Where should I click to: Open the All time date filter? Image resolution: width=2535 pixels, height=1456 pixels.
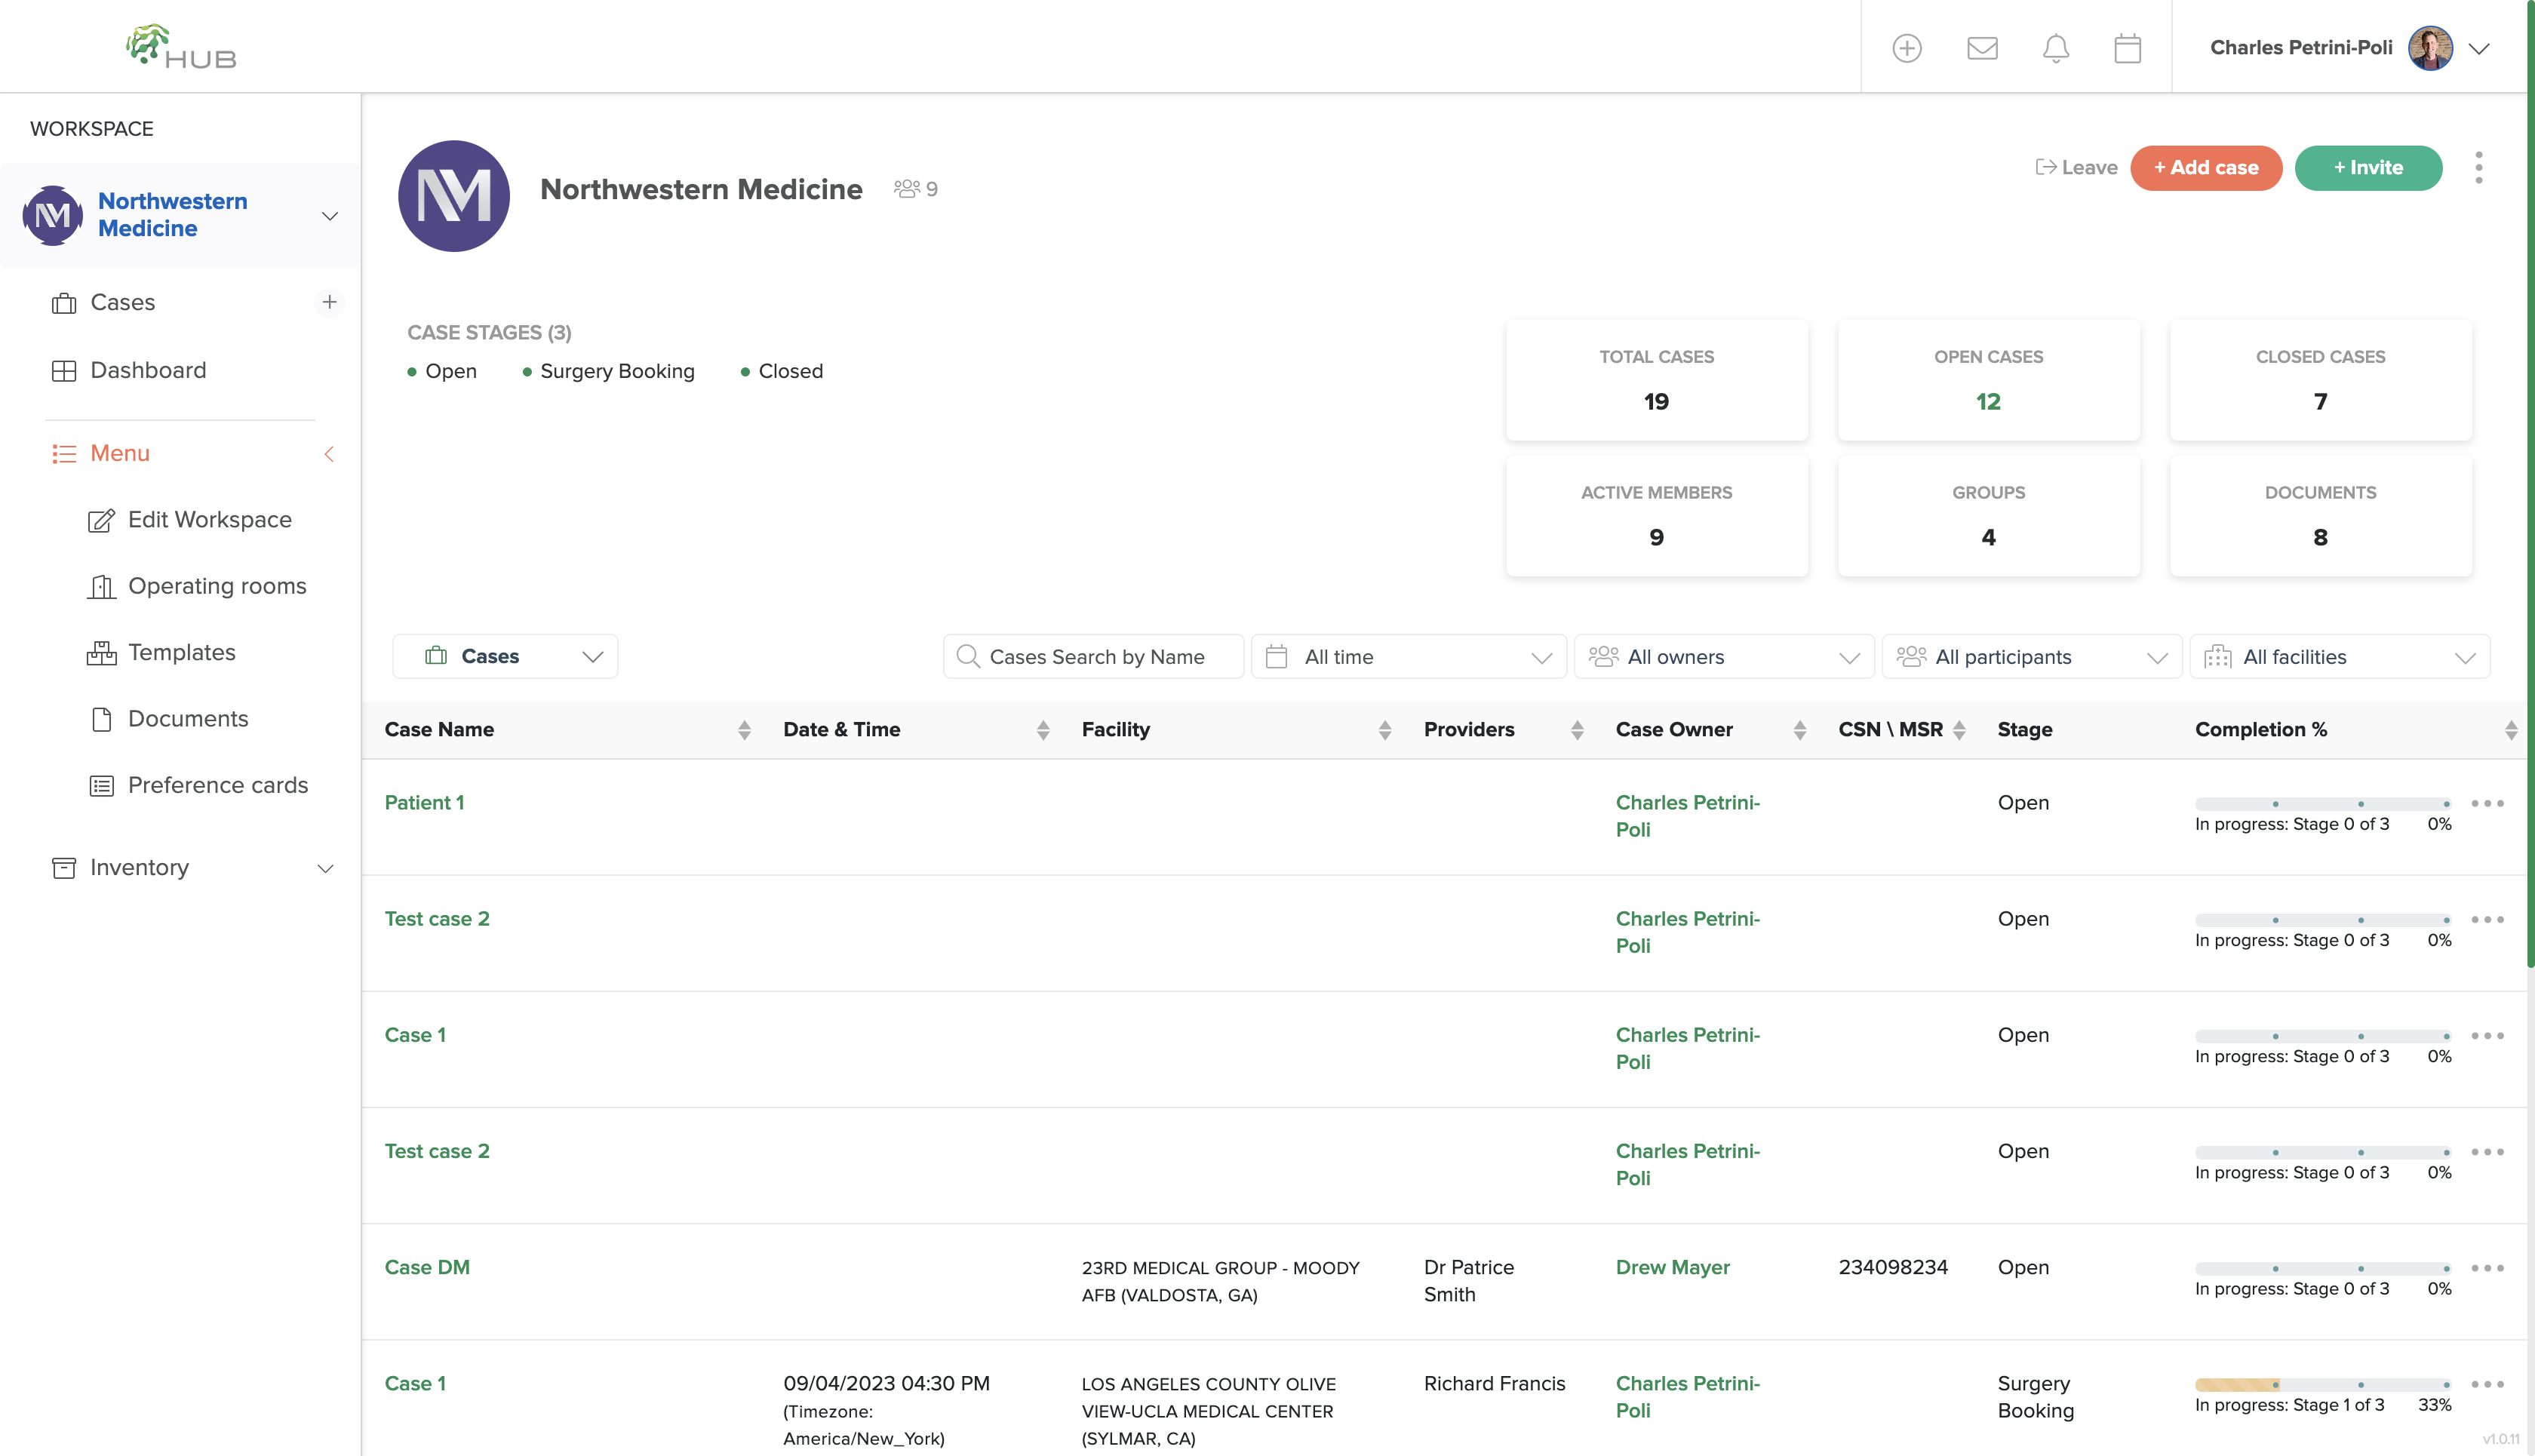click(x=1408, y=656)
